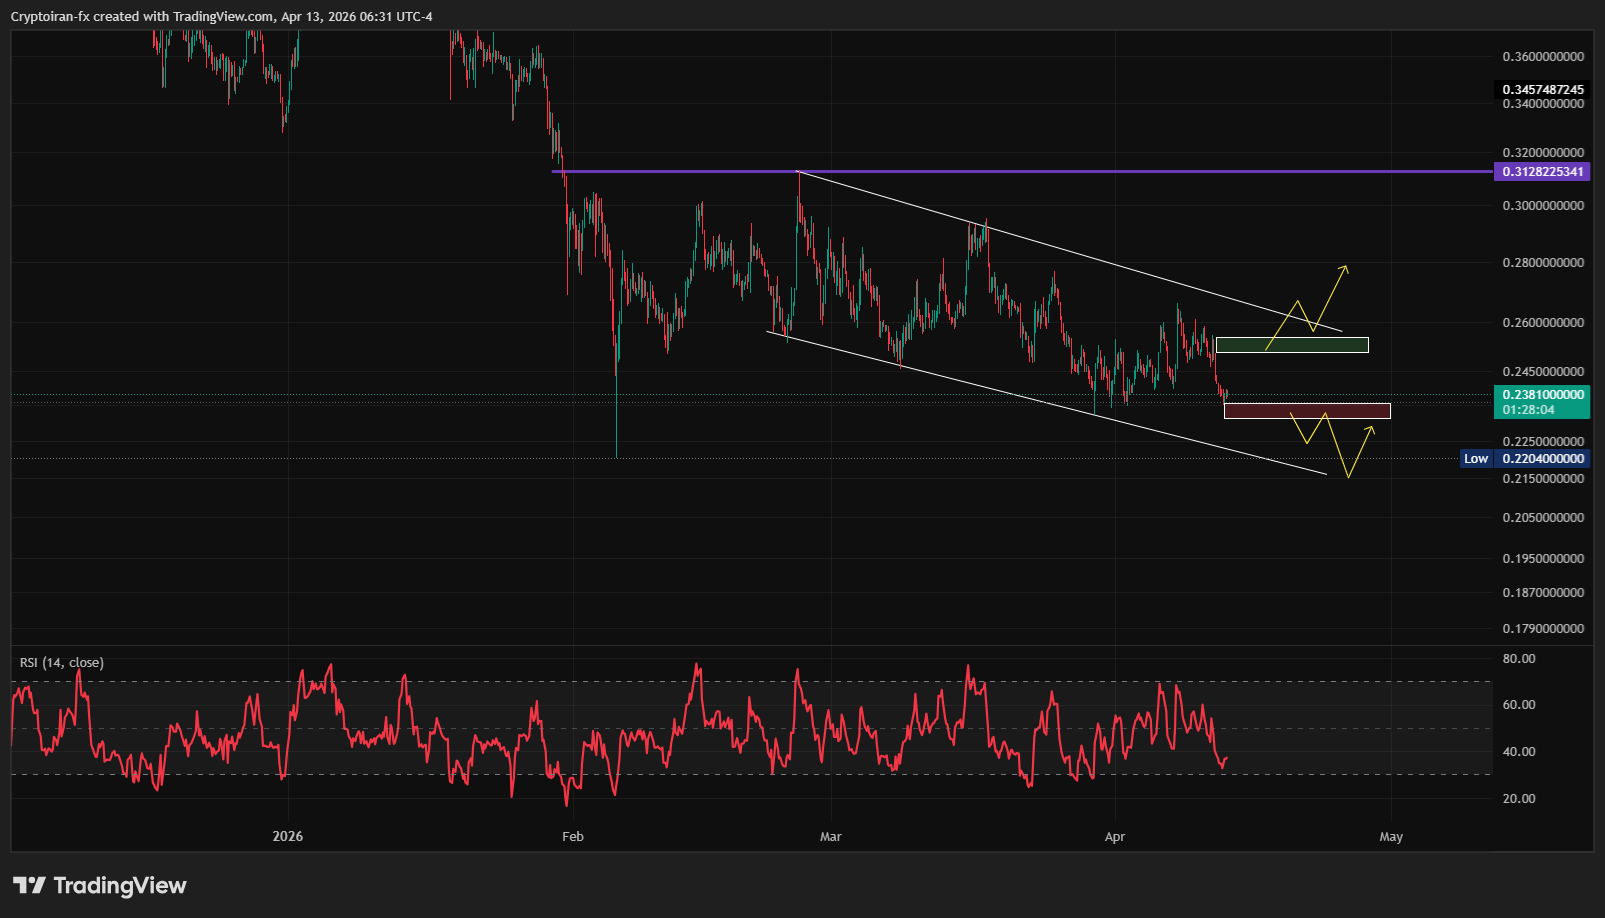This screenshot has height=918, width=1605.
Task: Select the dark red rectangle zone
Action: (1306, 410)
